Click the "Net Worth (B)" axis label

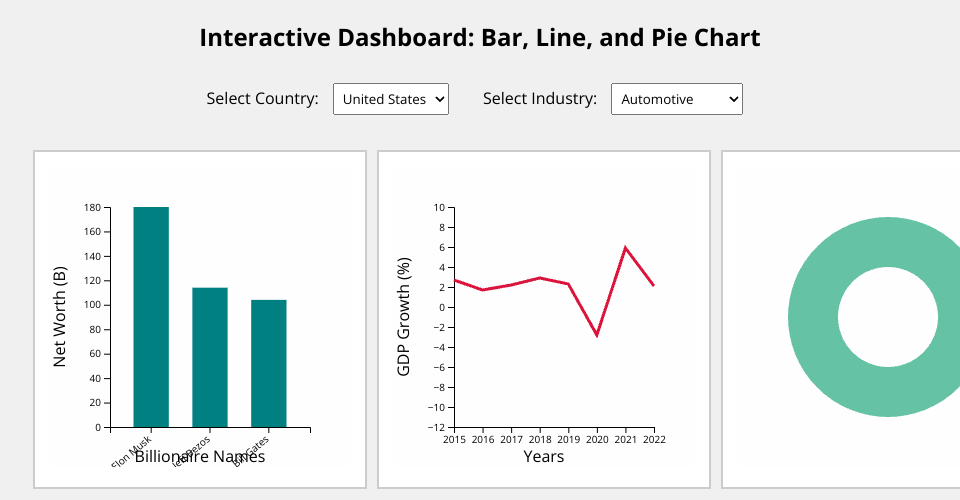click(x=60, y=317)
